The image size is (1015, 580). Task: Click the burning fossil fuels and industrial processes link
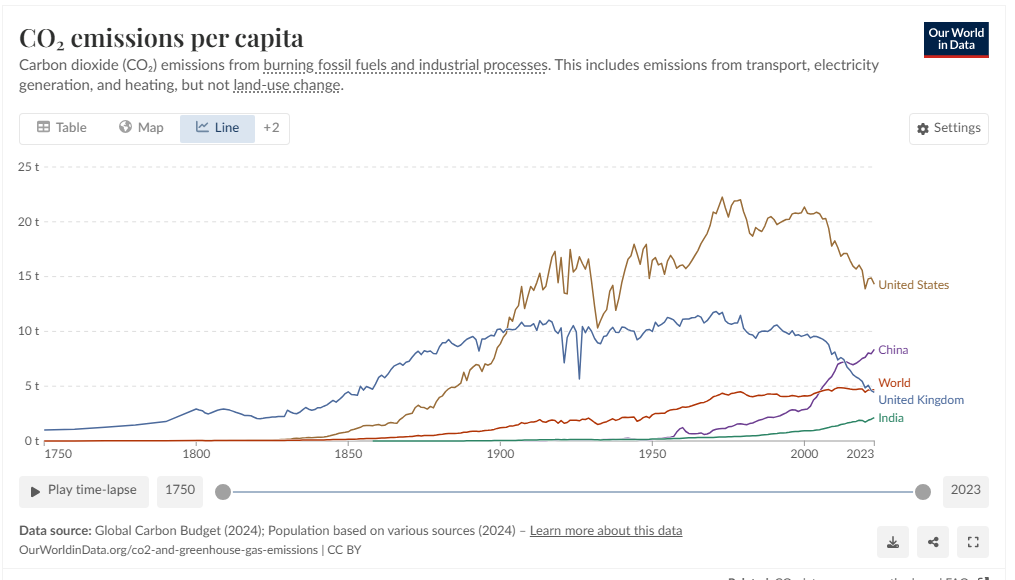tap(405, 65)
